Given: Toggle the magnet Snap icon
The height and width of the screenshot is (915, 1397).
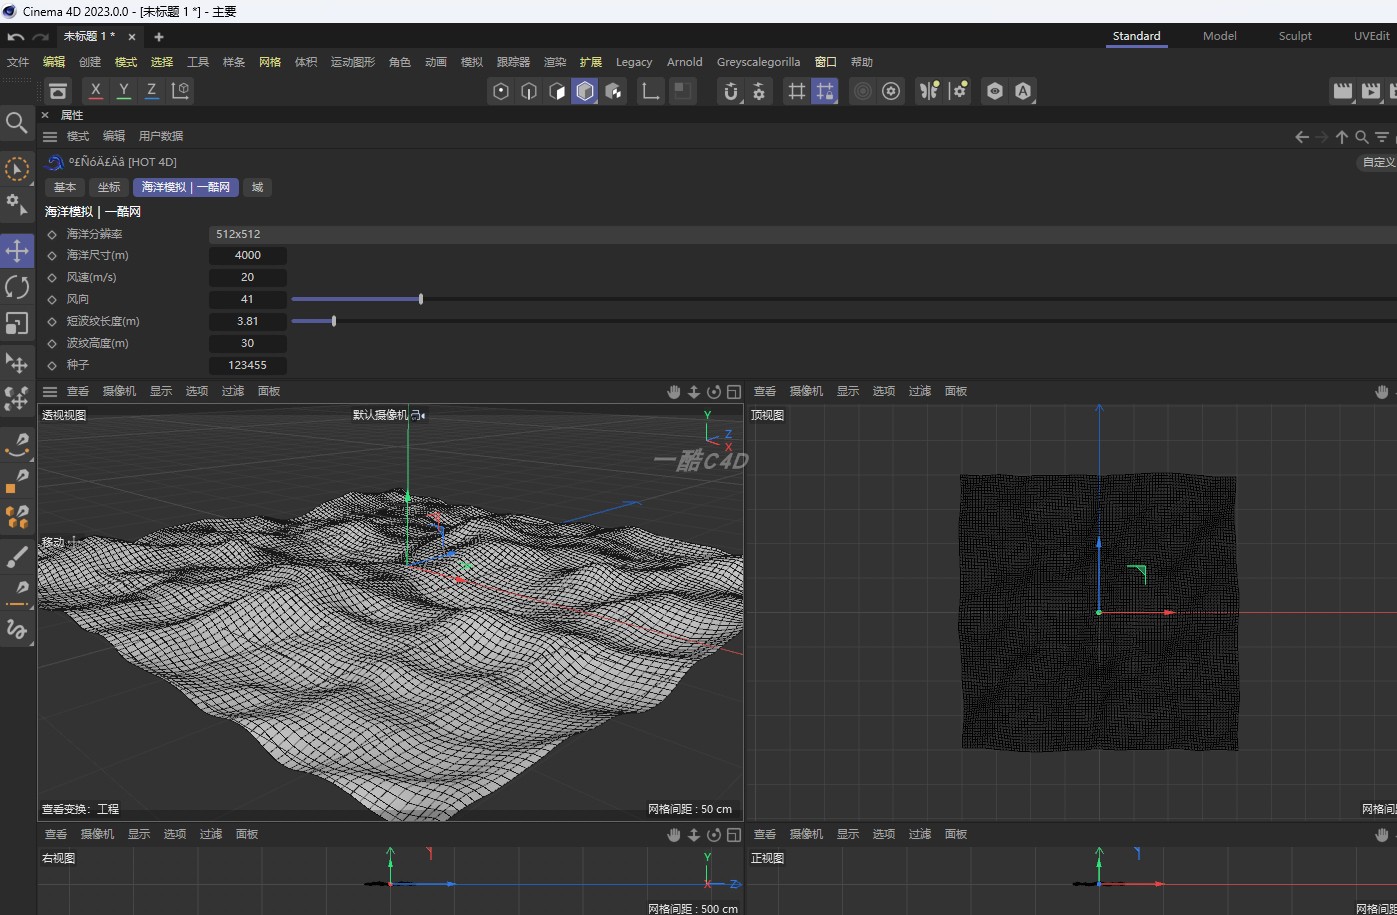Looking at the screenshot, I should point(731,91).
